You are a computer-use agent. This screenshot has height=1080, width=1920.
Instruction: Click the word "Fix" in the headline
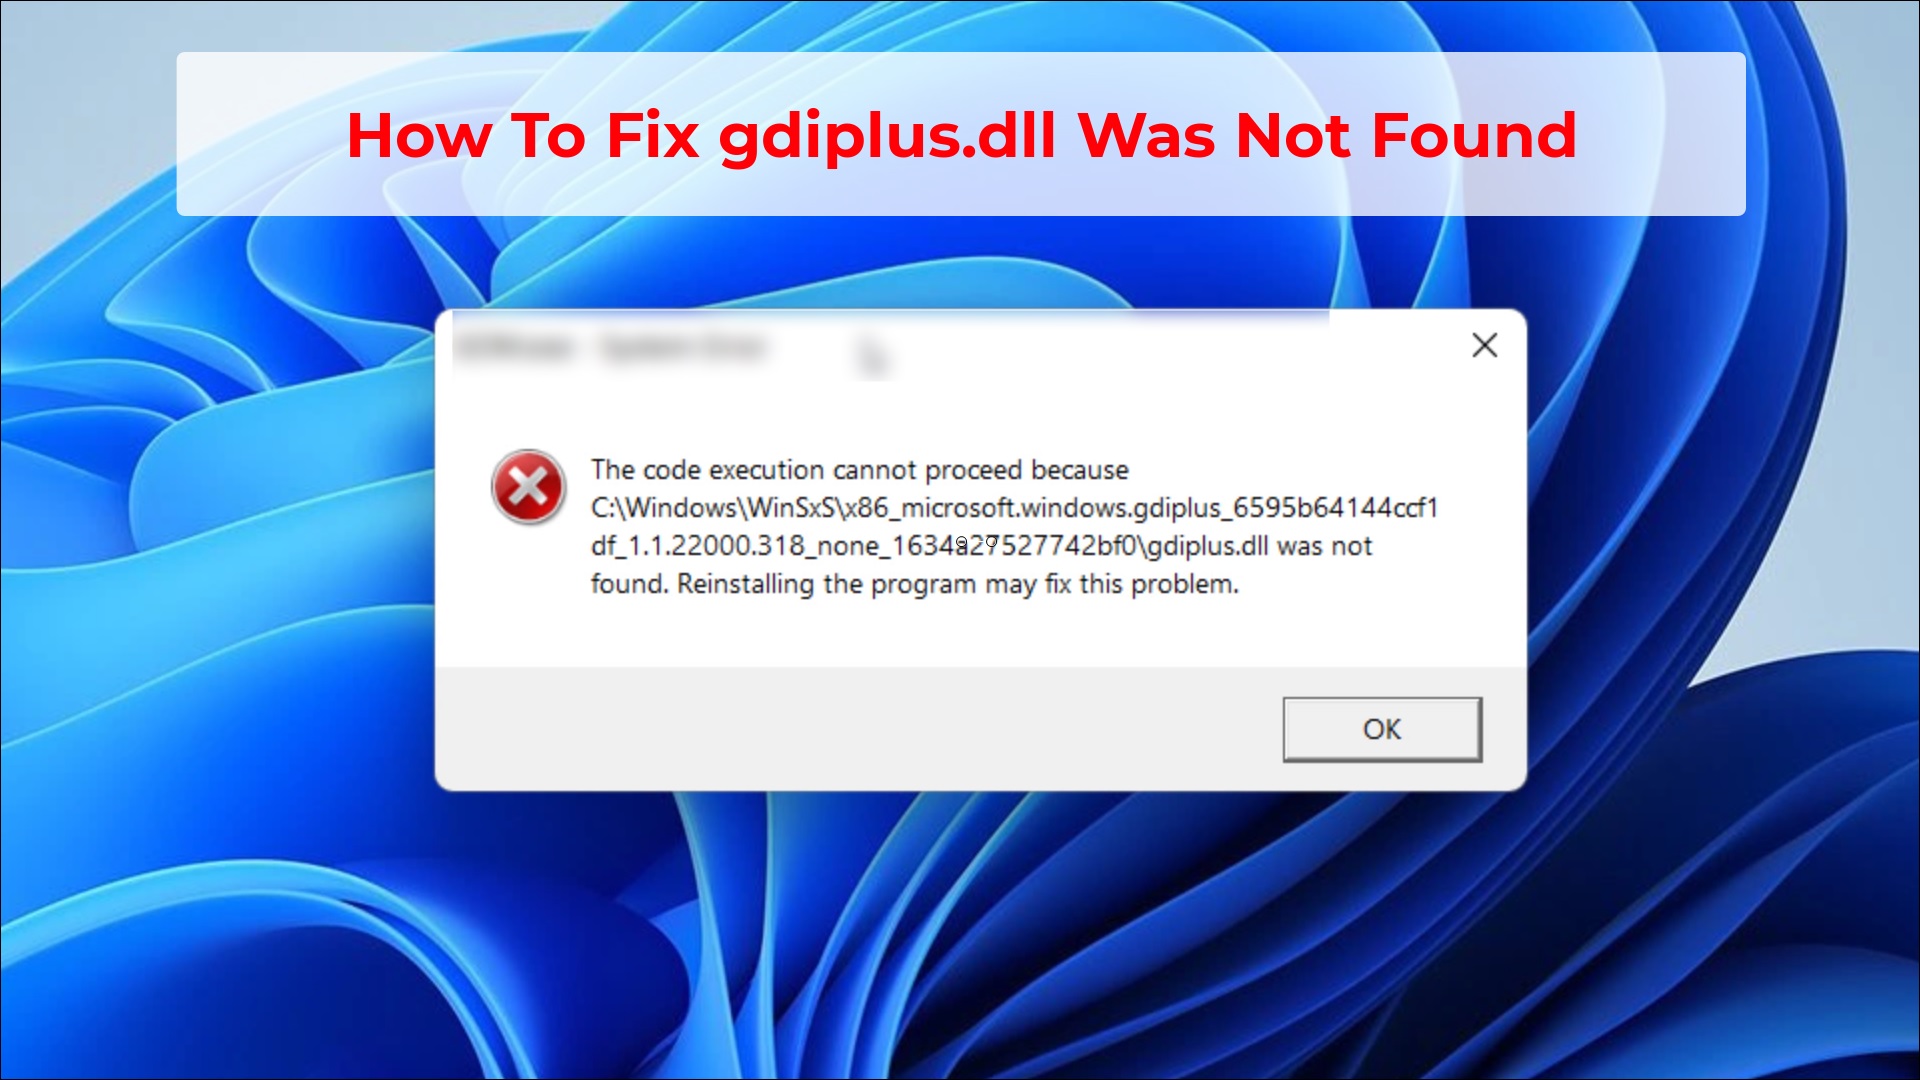pos(652,136)
